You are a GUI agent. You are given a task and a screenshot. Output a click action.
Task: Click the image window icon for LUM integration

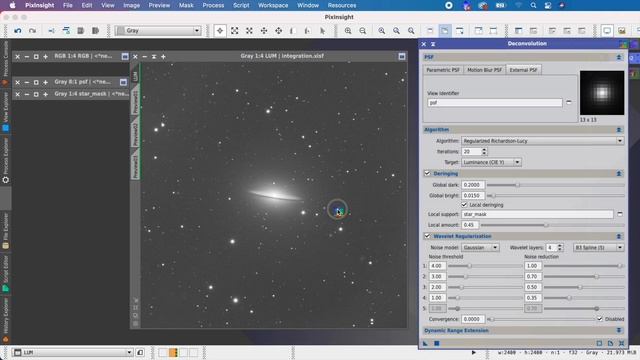point(402,56)
